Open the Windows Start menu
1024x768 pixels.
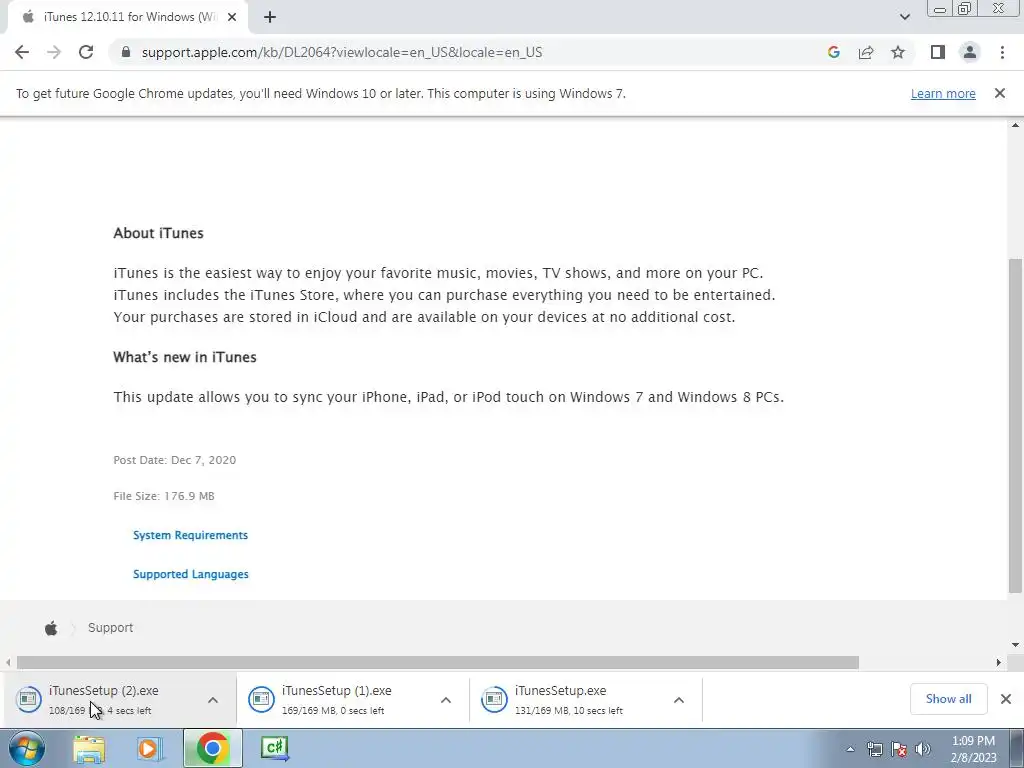pyautogui.click(x=26, y=748)
